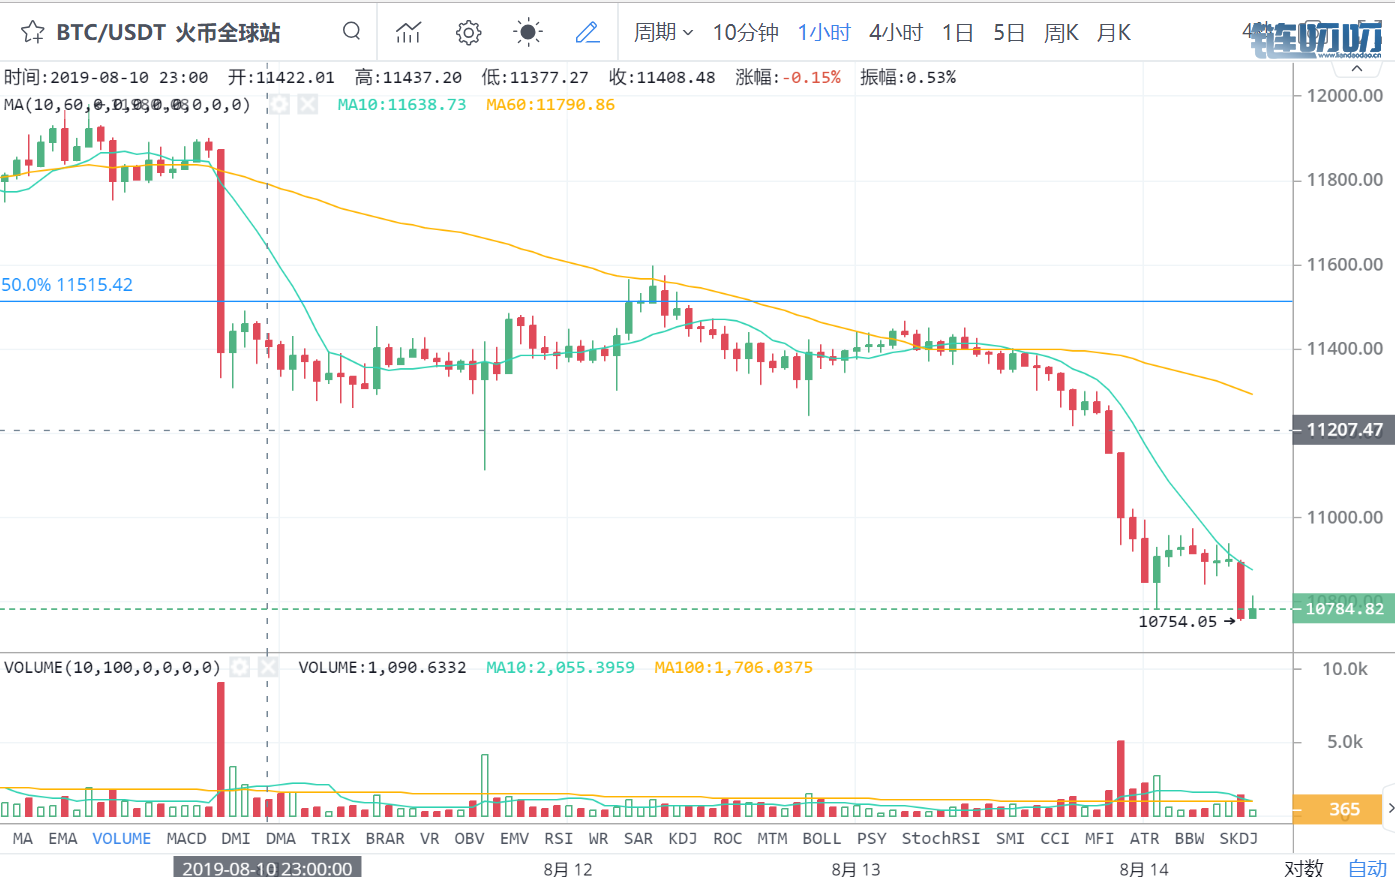The height and width of the screenshot is (877, 1395).
Task: Select the EMV indicator tab
Action: tap(514, 838)
